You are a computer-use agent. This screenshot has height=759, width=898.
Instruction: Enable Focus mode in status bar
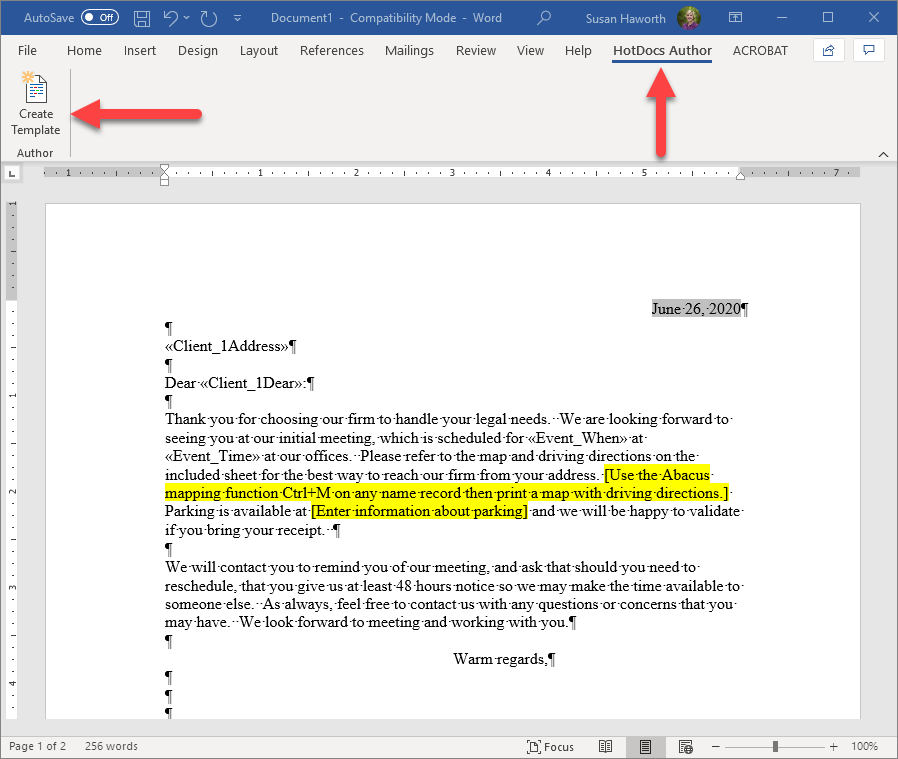550,746
